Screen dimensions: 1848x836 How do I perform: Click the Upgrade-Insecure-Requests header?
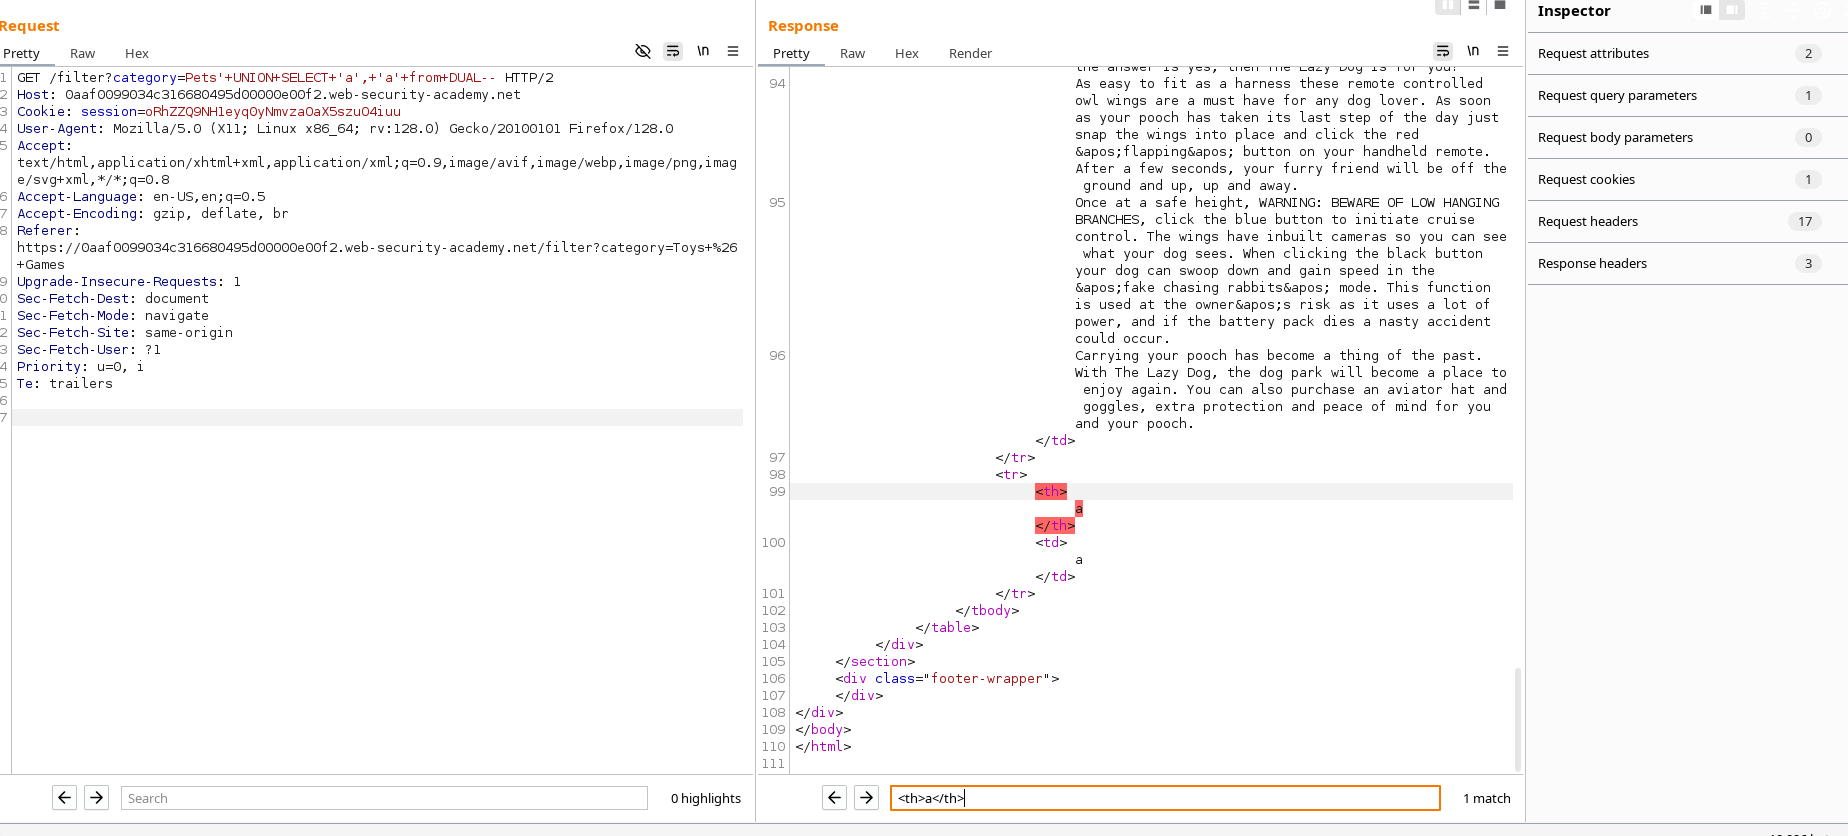tap(129, 281)
